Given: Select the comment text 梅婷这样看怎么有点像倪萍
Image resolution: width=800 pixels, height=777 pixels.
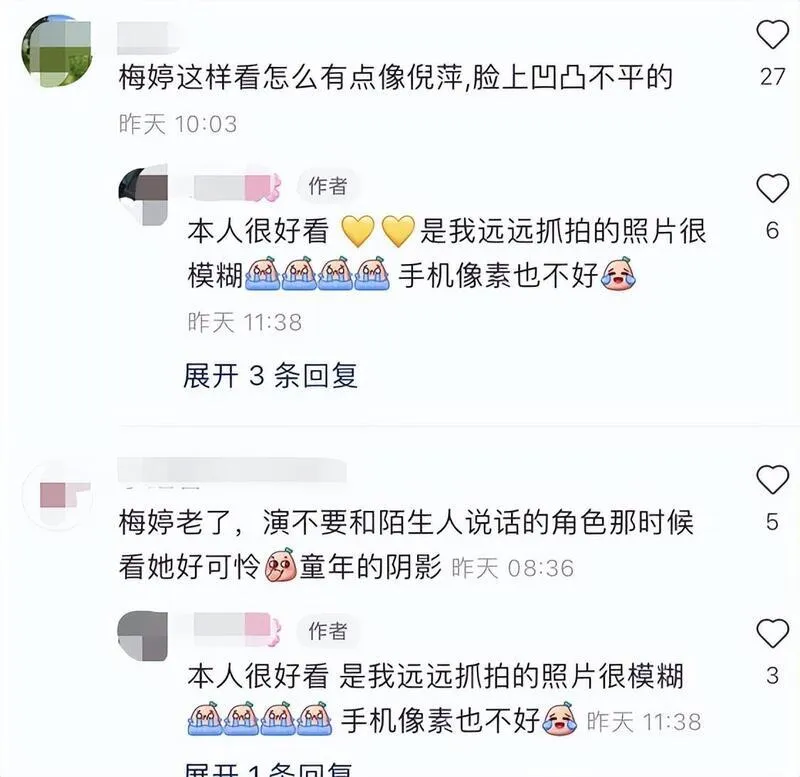Looking at the screenshot, I should tap(290, 78).
